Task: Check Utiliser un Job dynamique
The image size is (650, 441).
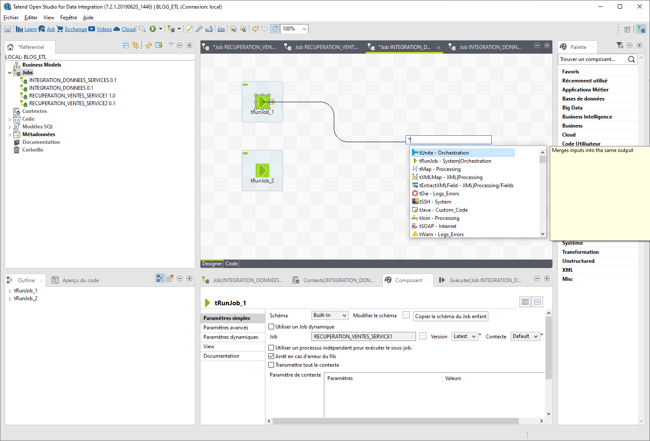Action: (271, 327)
